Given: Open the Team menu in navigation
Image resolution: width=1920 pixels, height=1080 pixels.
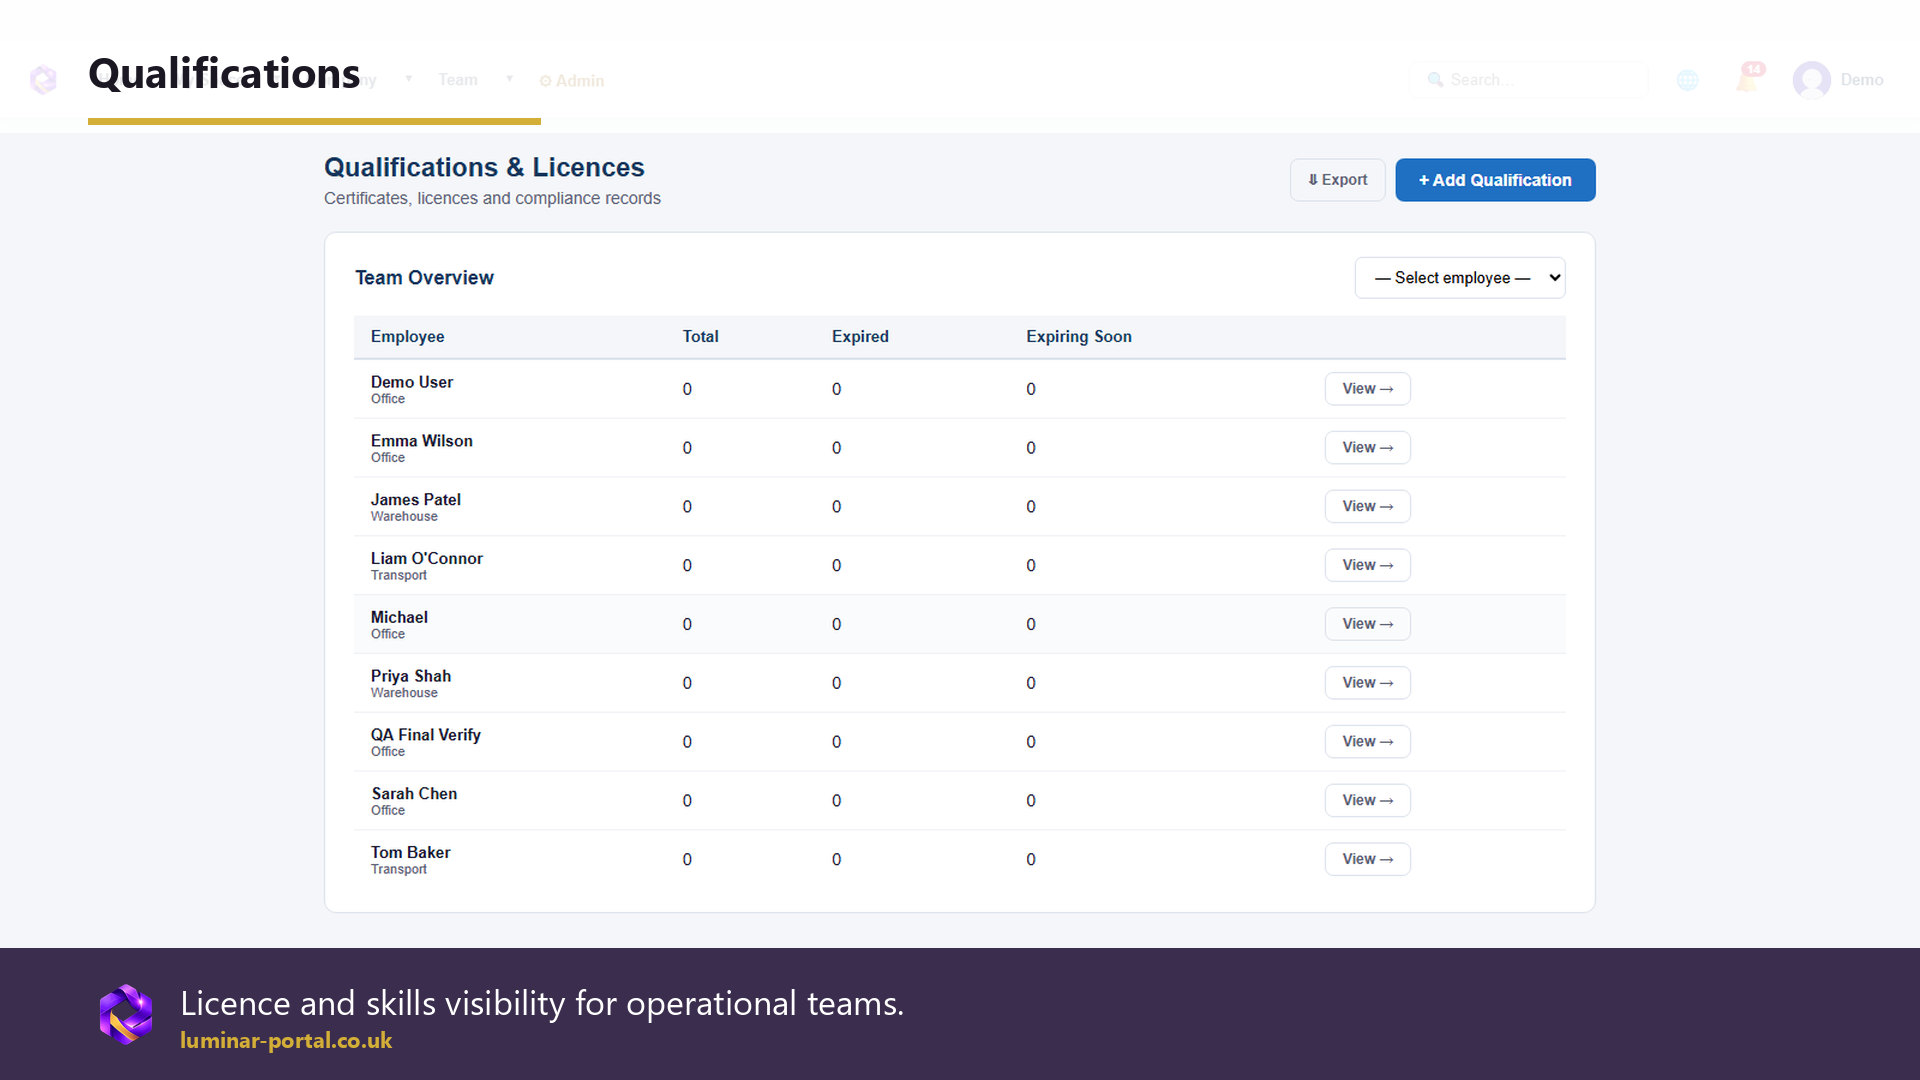Looking at the screenshot, I should [458, 80].
